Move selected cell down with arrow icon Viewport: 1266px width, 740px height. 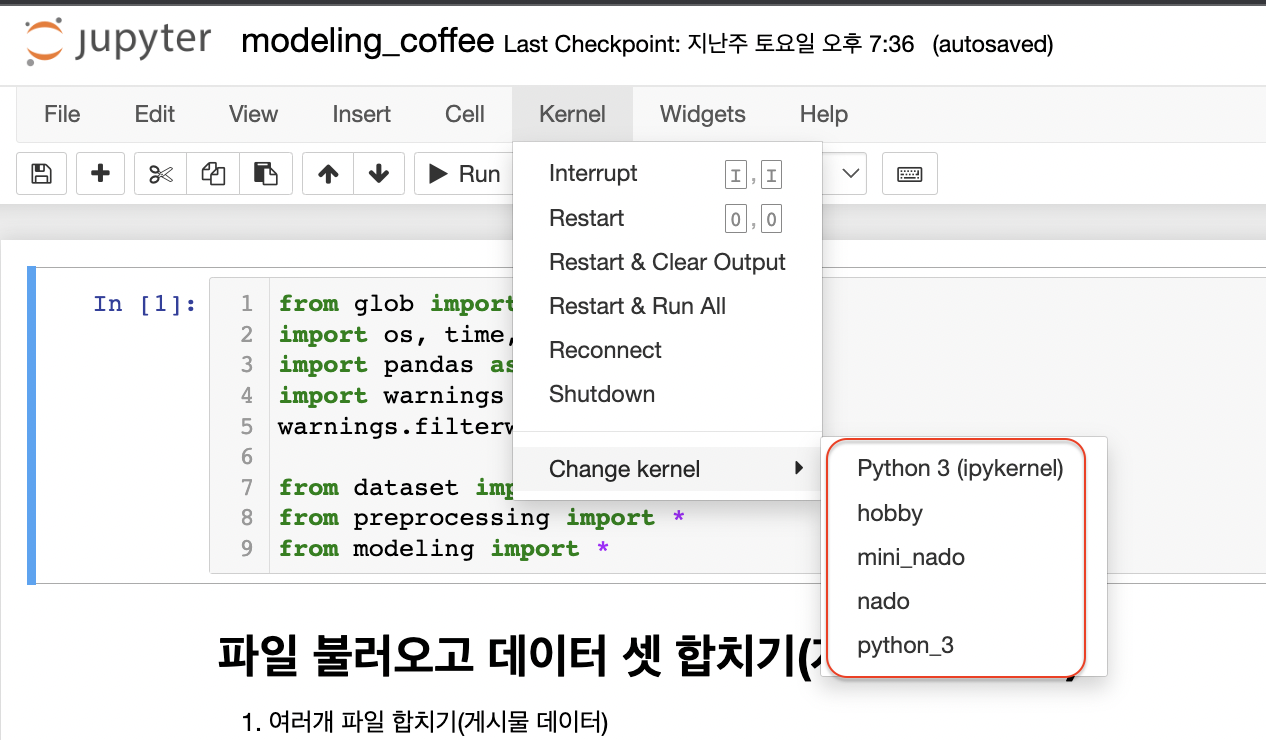point(379,173)
